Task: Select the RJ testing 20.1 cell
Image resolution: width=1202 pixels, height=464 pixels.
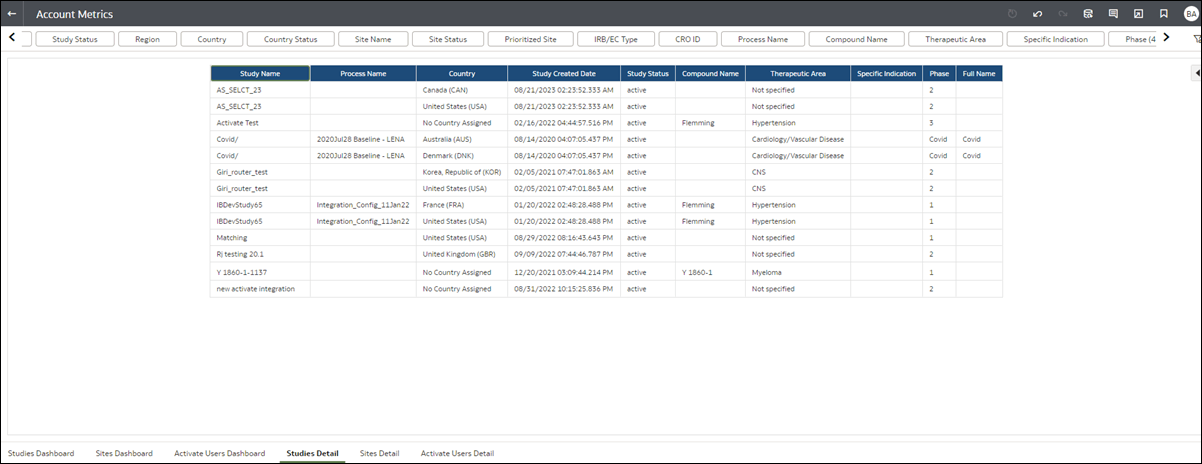Action: (260, 254)
